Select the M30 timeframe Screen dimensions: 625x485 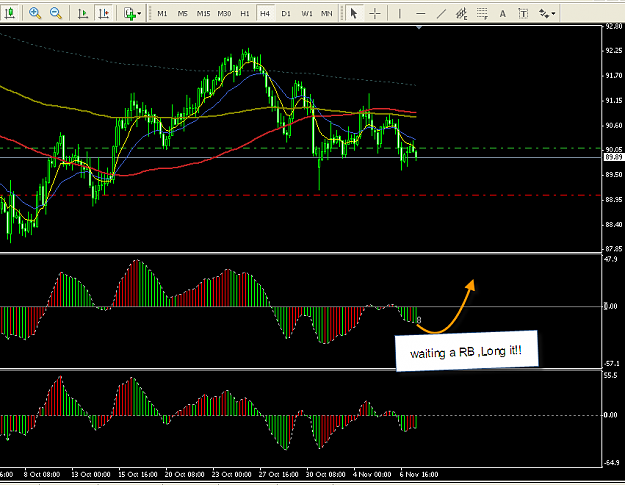point(224,14)
